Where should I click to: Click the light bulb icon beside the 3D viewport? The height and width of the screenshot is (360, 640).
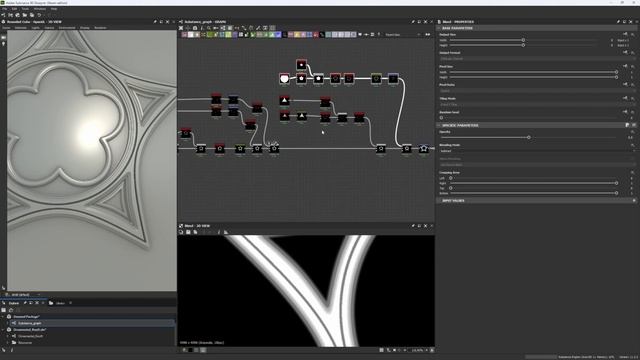[x=4, y=44]
